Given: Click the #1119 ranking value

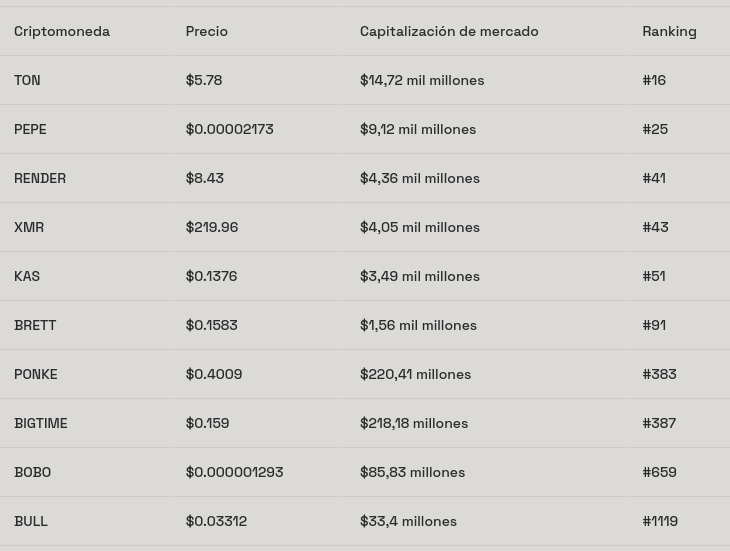Looking at the screenshot, I should tap(660, 521).
